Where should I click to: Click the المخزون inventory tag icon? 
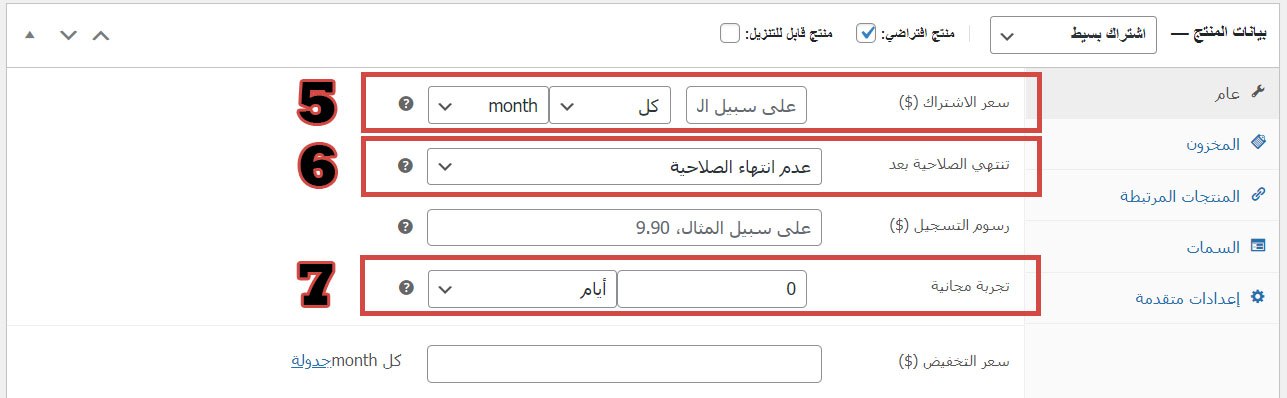(1258, 144)
